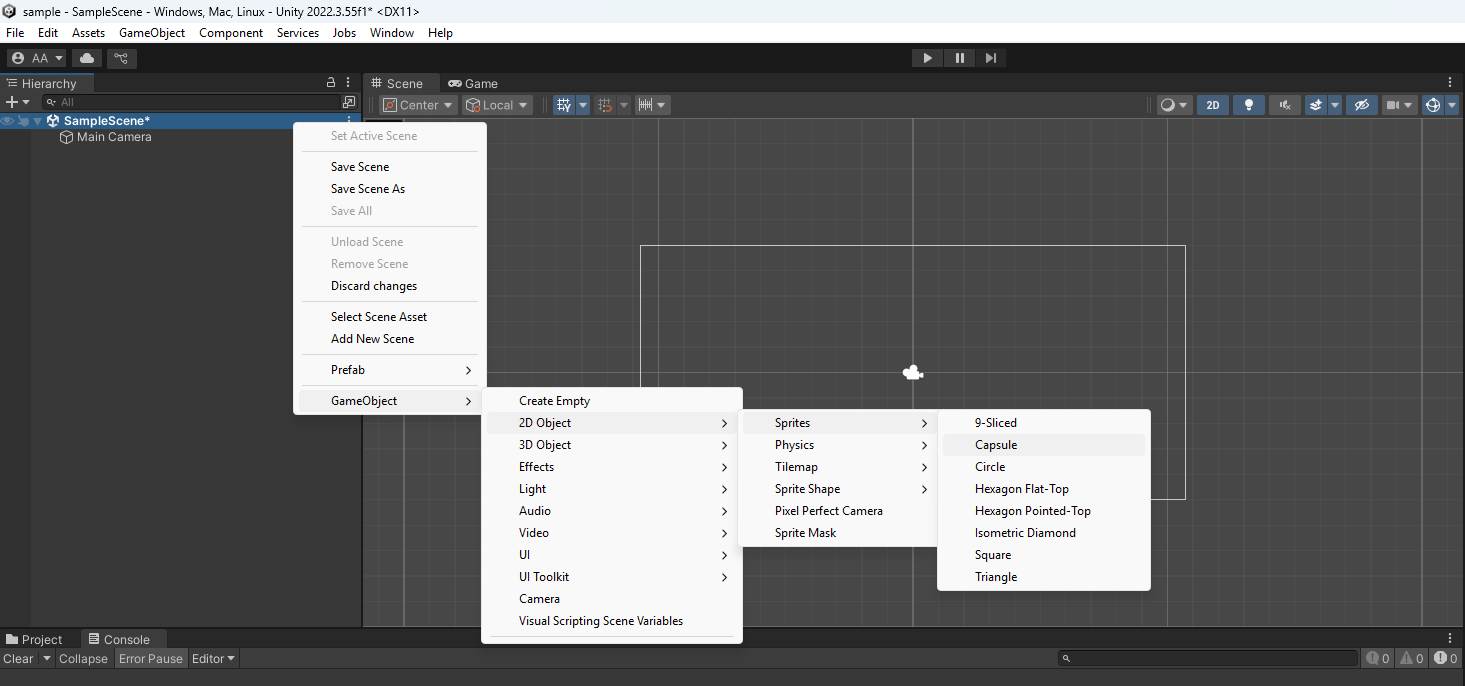Choose Create Empty in context menu
The height and width of the screenshot is (686, 1465).
612,401
